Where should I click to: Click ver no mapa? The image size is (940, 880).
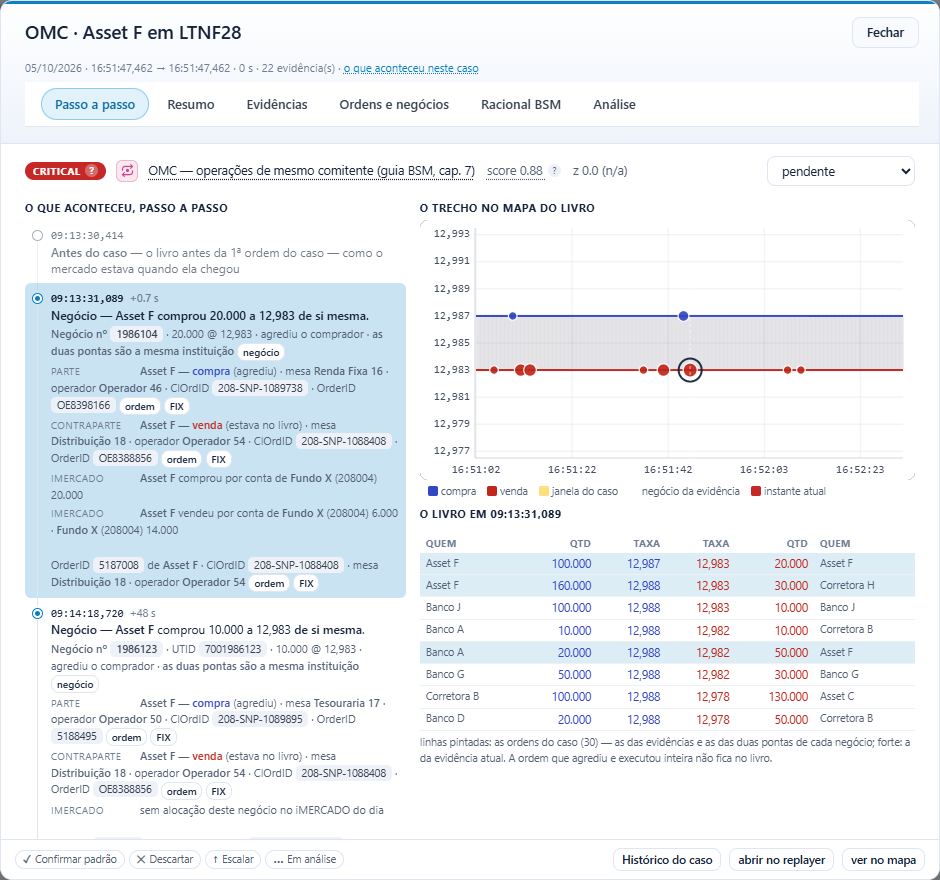coord(883,860)
